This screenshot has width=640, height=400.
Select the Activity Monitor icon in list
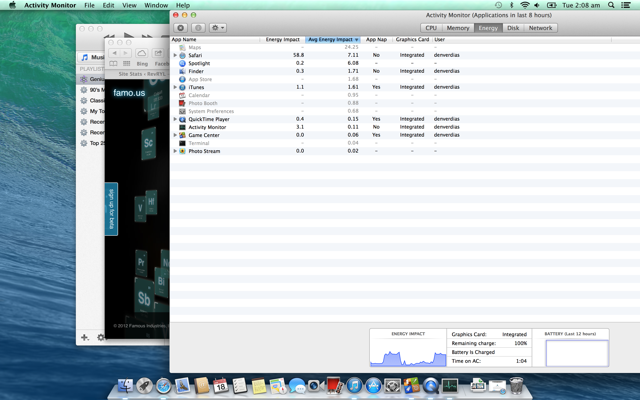(182, 127)
